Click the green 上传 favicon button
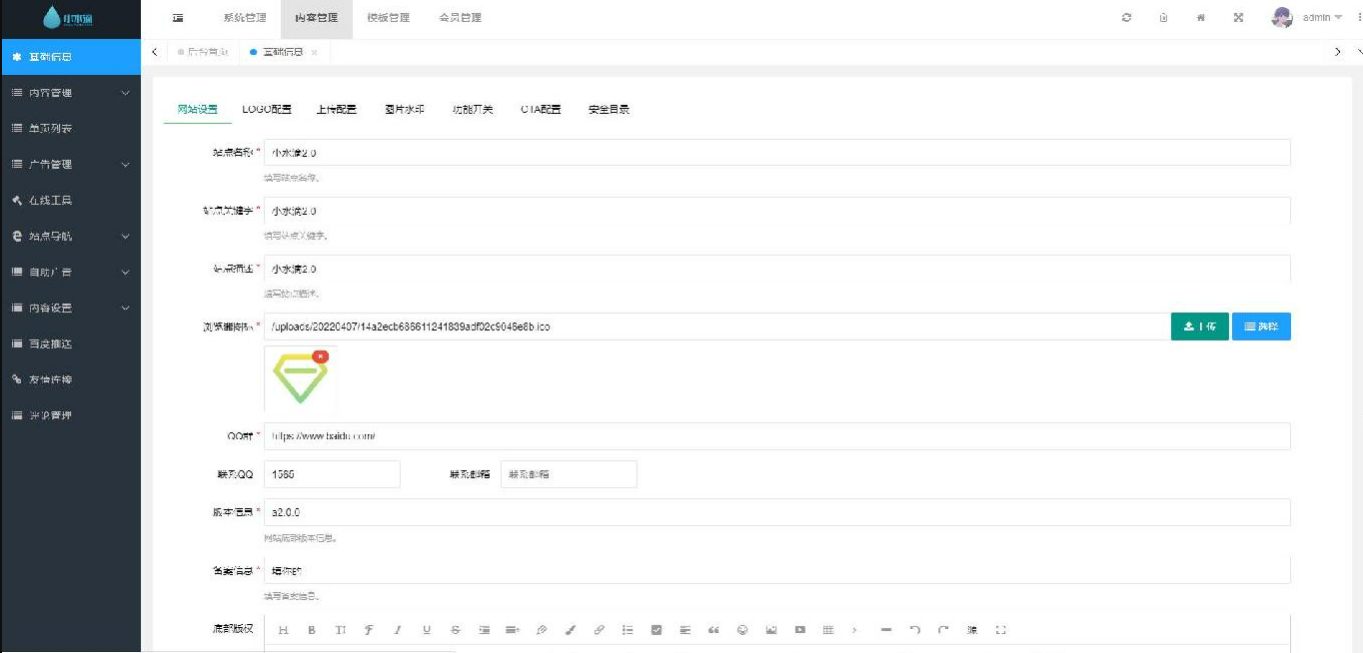The image size is (1363, 653). (1198, 326)
